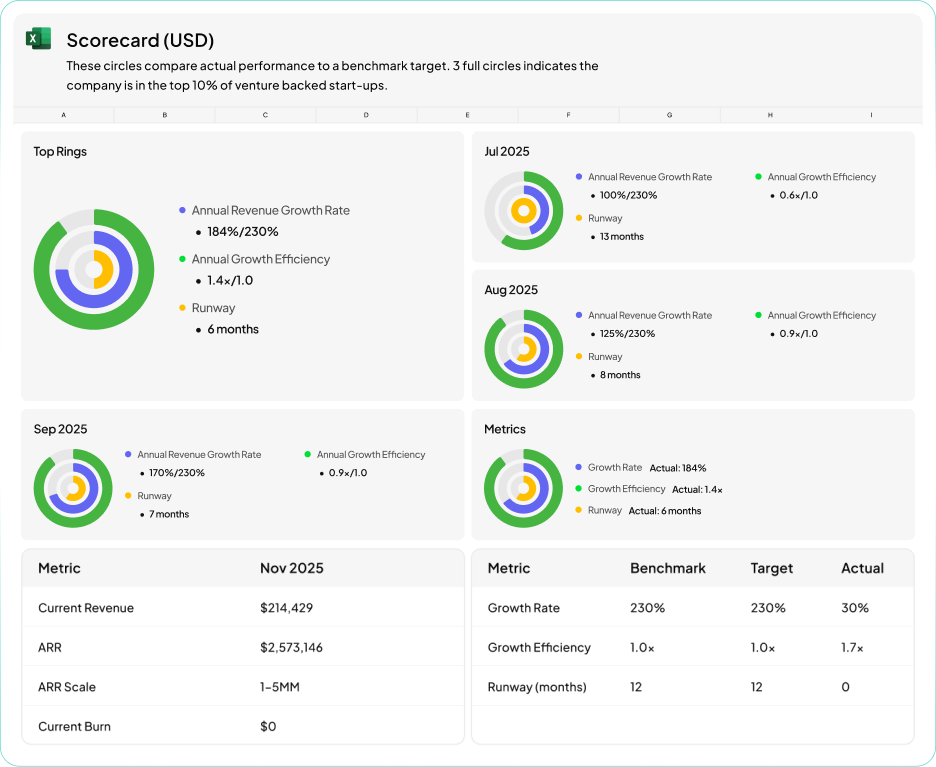The height and width of the screenshot is (767, 936).
Task: Click 125%/230% in Aug 2025 card
Action: [x=627, y=334]
